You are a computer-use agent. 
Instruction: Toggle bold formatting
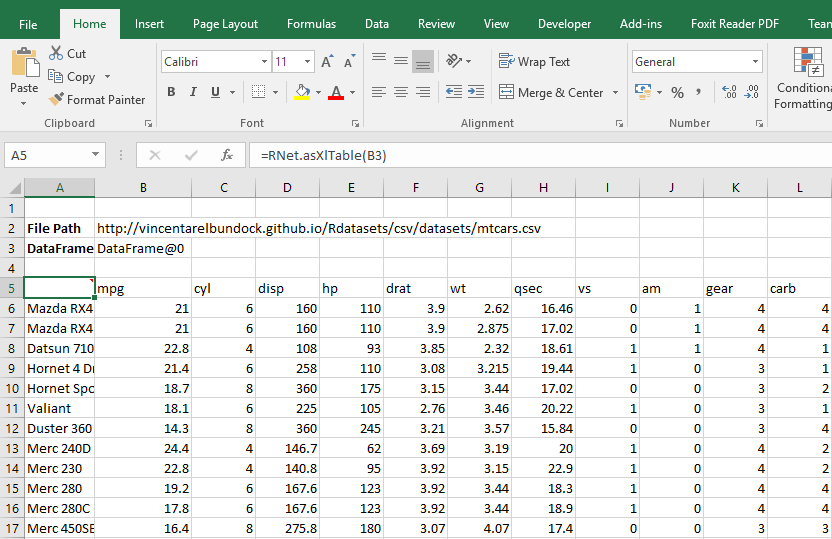(171, 92)
